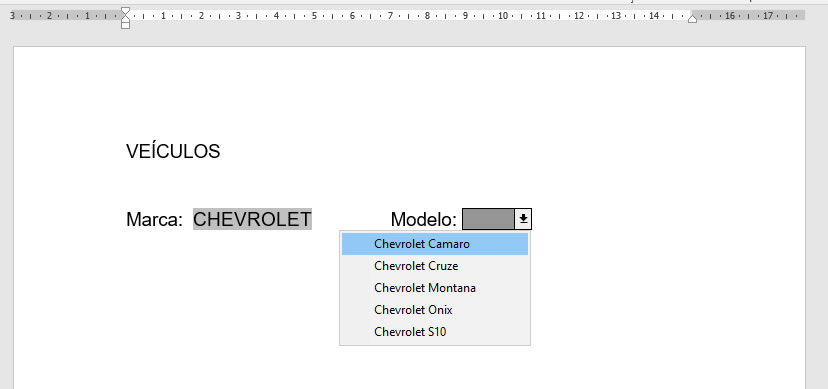This screenshot has width=828, height=389.
Task: Select the Chevrolet Onix option
Action: (435, 310)
